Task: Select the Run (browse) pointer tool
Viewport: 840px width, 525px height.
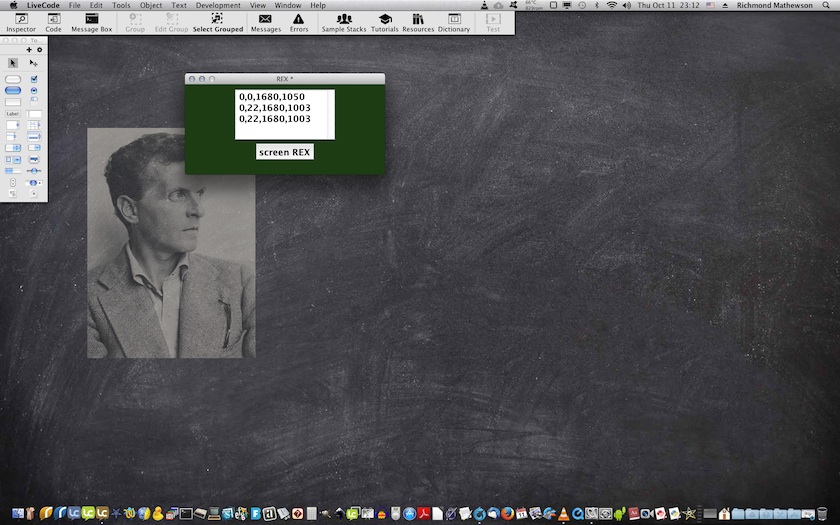Action: [13, 63]
